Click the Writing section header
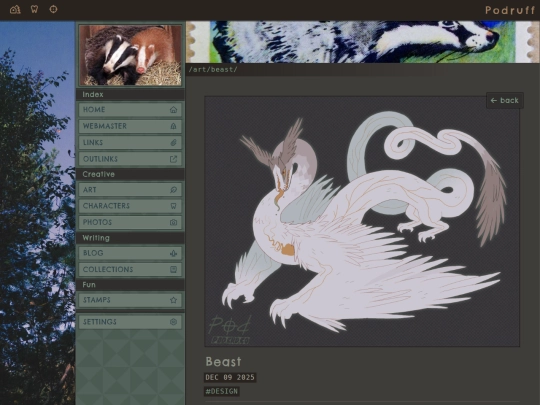Screen dimensions: 540x405 click(96, 238)
